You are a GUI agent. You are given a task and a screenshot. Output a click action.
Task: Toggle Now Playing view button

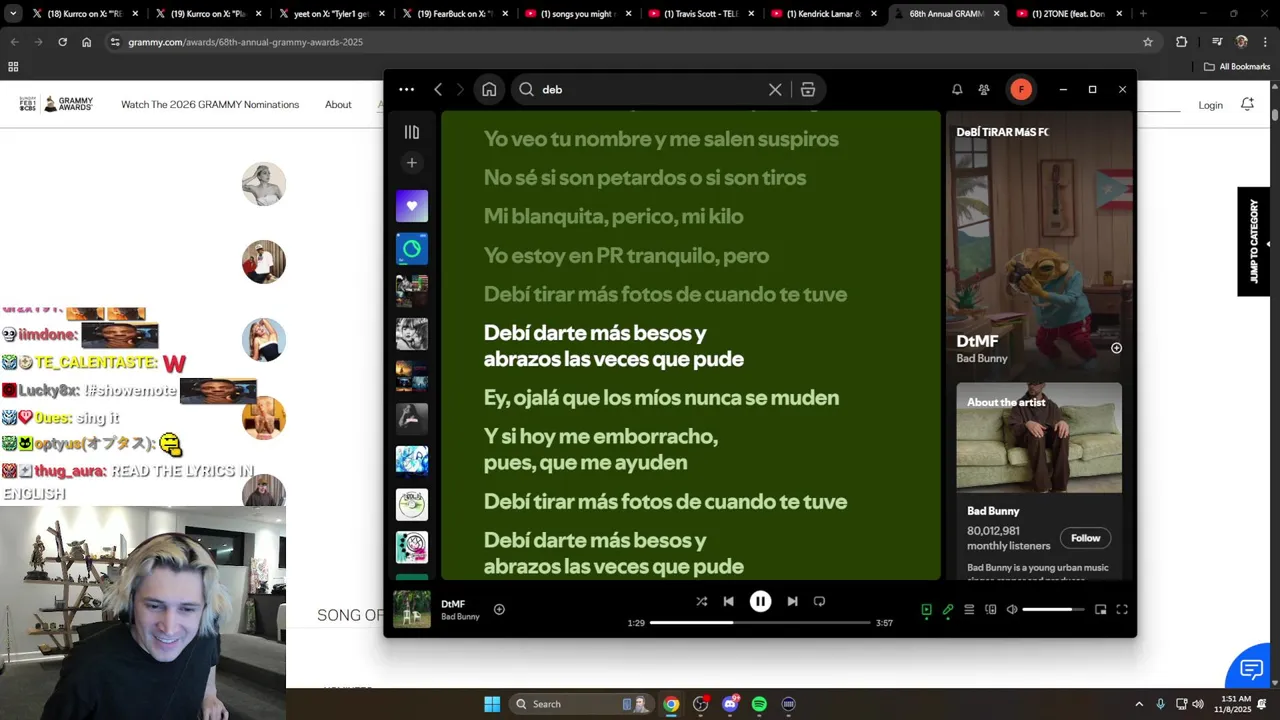[x=926, y=609]
